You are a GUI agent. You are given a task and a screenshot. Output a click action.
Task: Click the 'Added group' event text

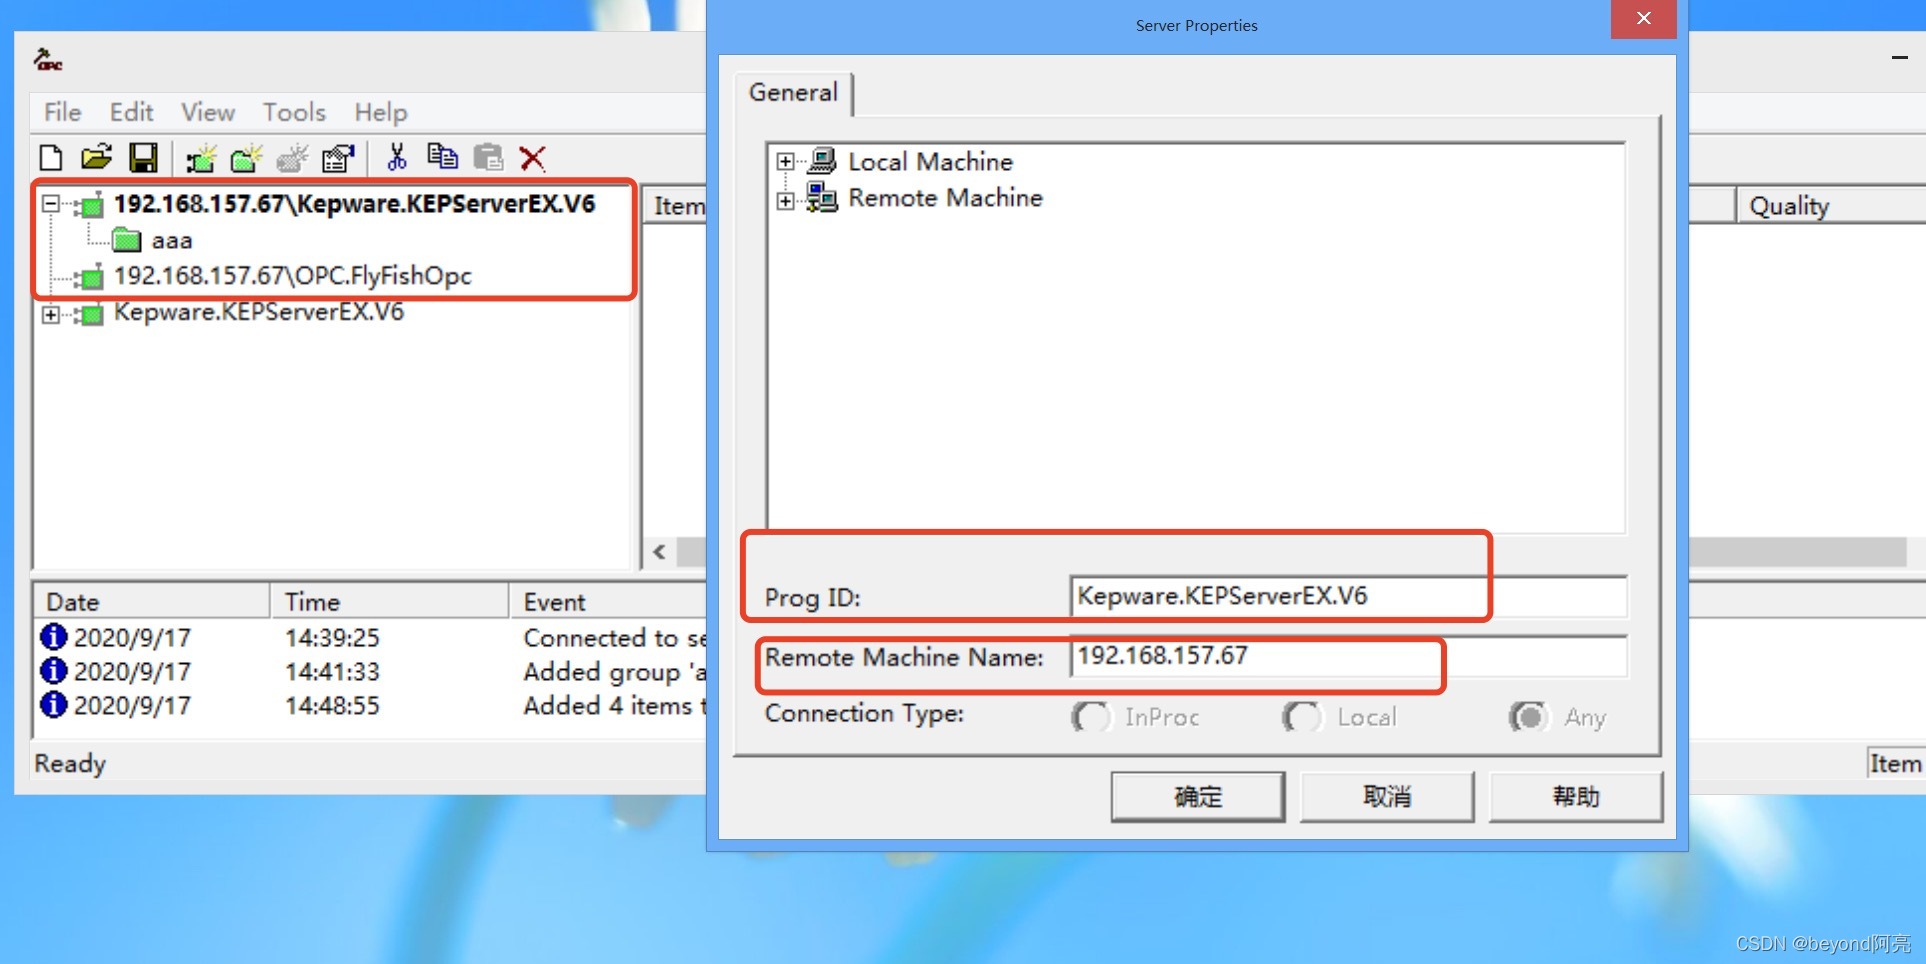click(x=615, y=672)
